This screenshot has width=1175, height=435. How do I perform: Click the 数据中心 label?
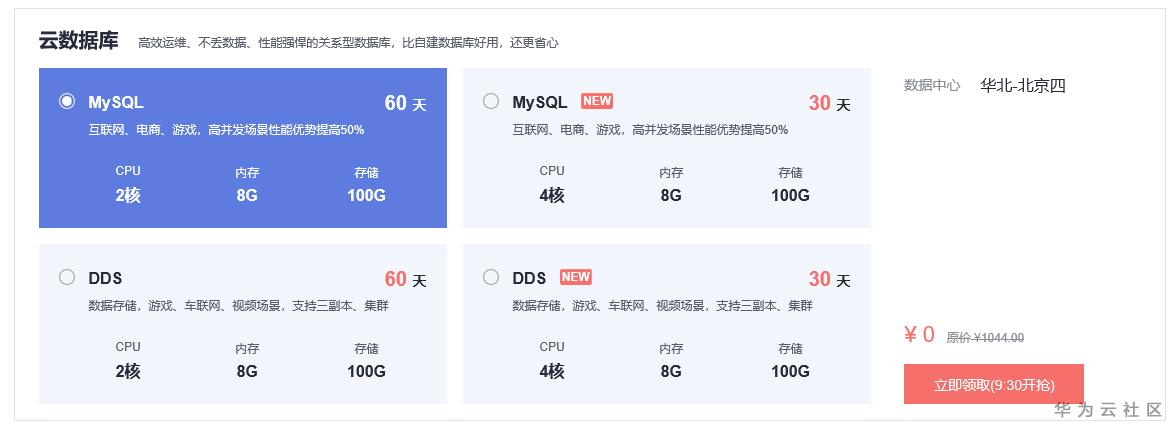pos(932,86)
